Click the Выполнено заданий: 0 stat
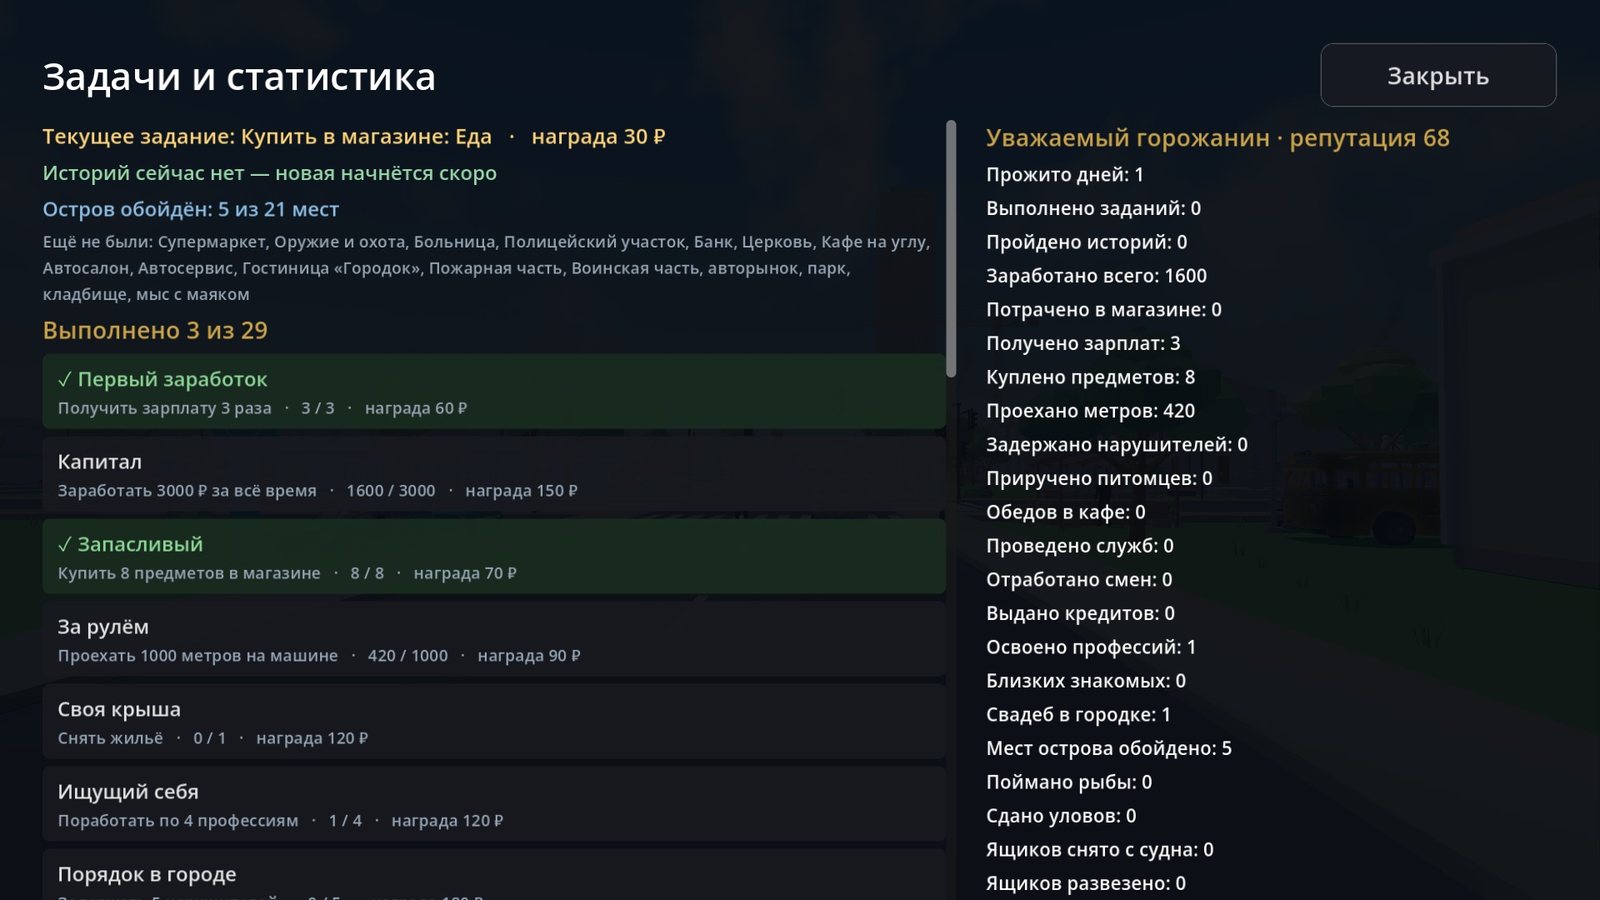1600x900 pixels. [x=1094, y=208]
